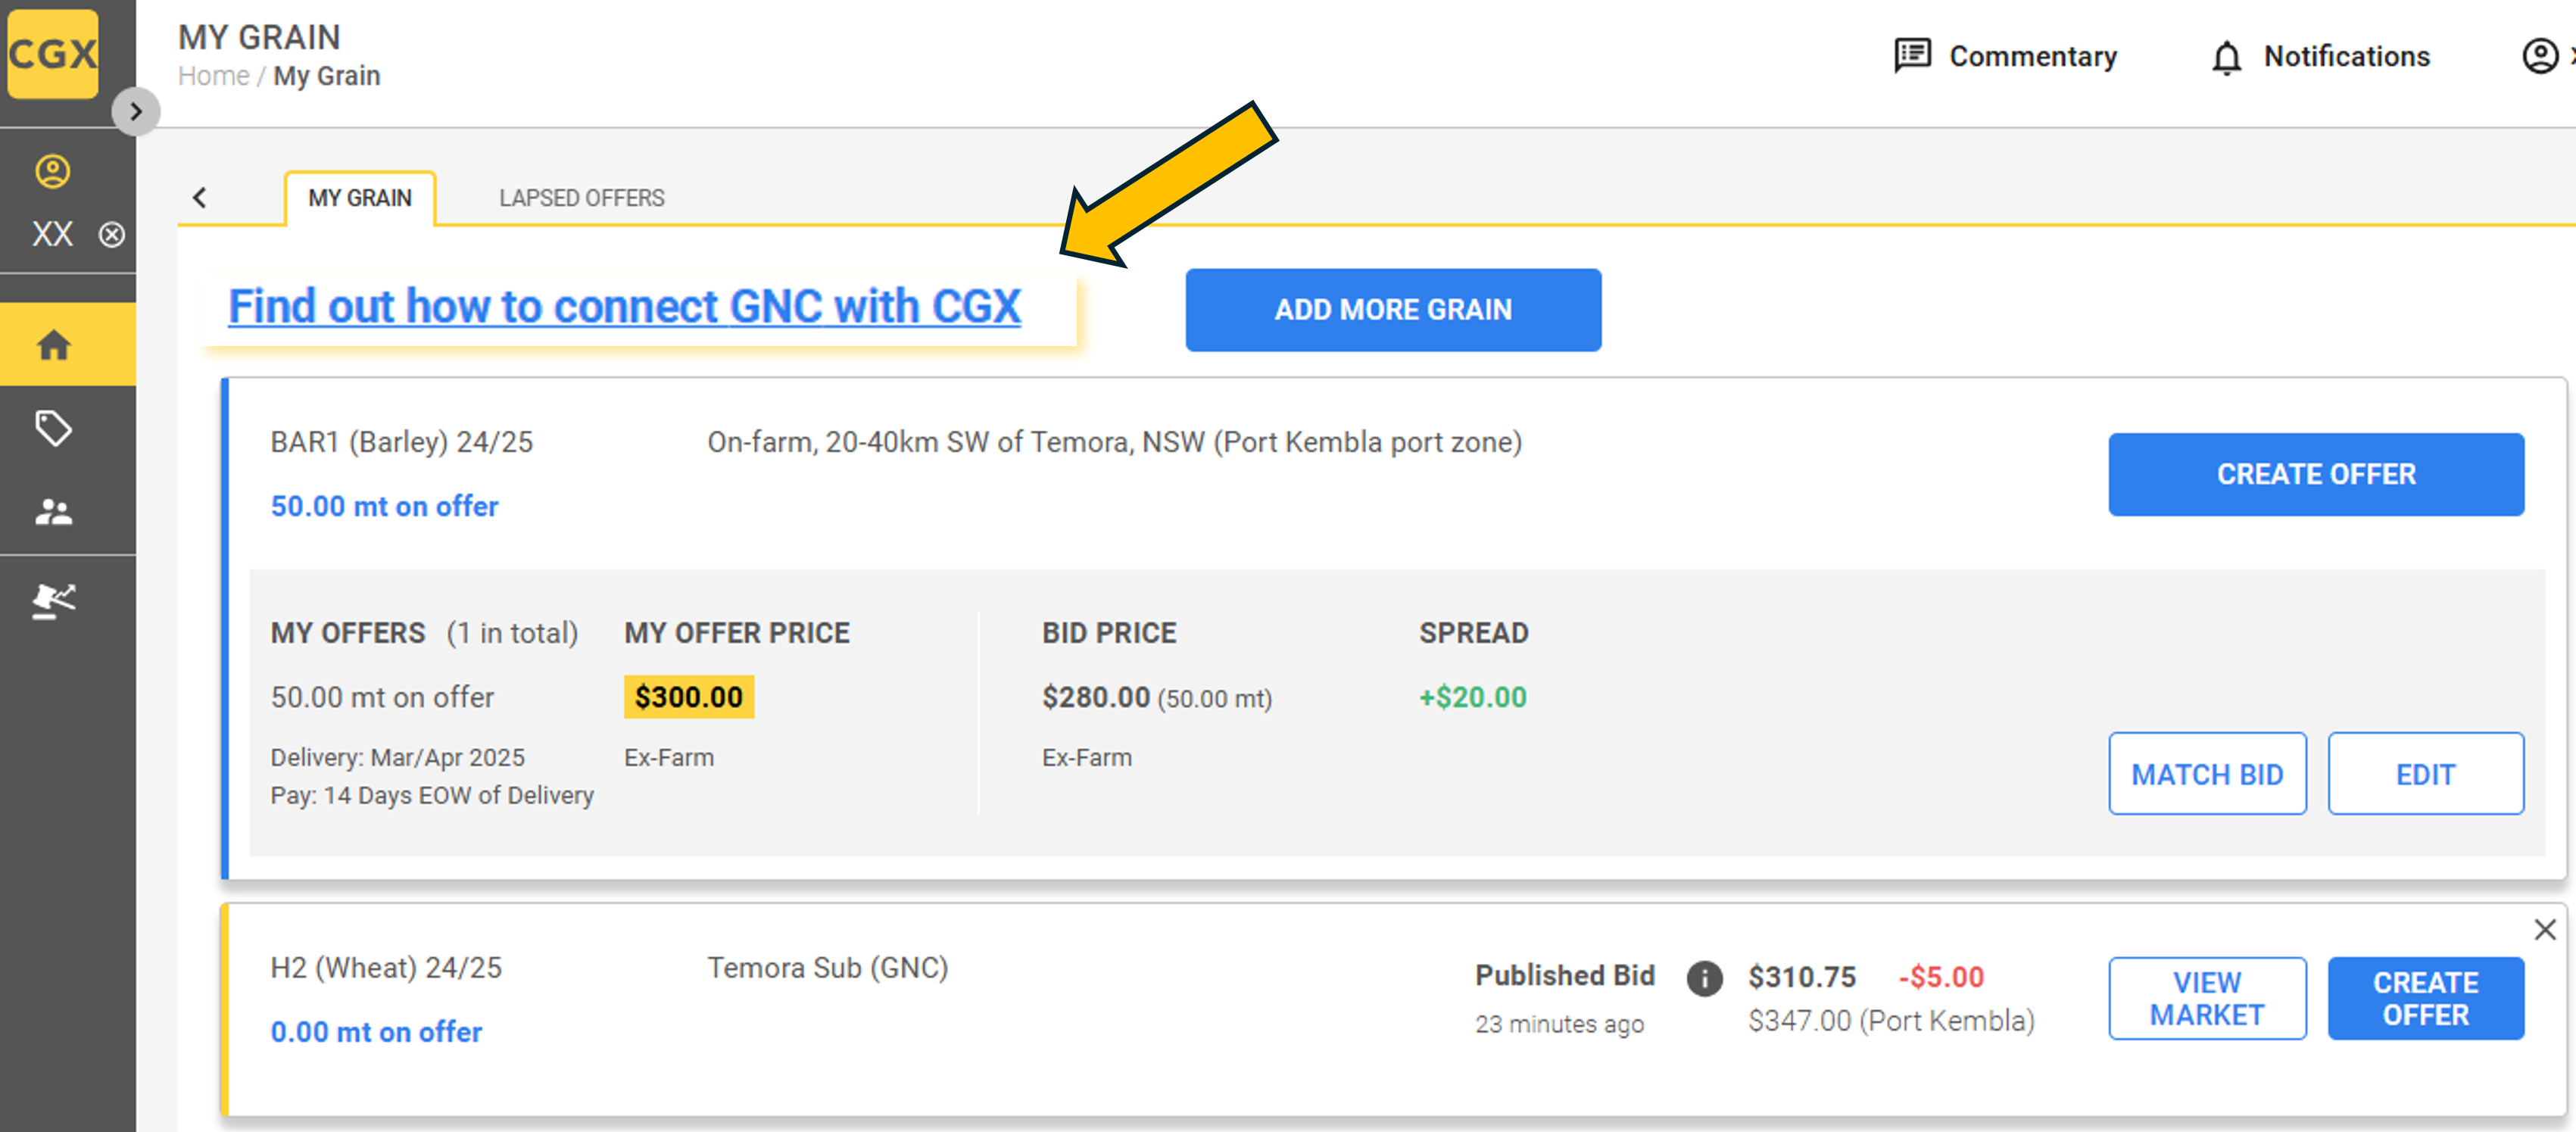Open Commentary from the top bar
This screenshot has height=1132, width=2576.
[x=2006, y=56]
